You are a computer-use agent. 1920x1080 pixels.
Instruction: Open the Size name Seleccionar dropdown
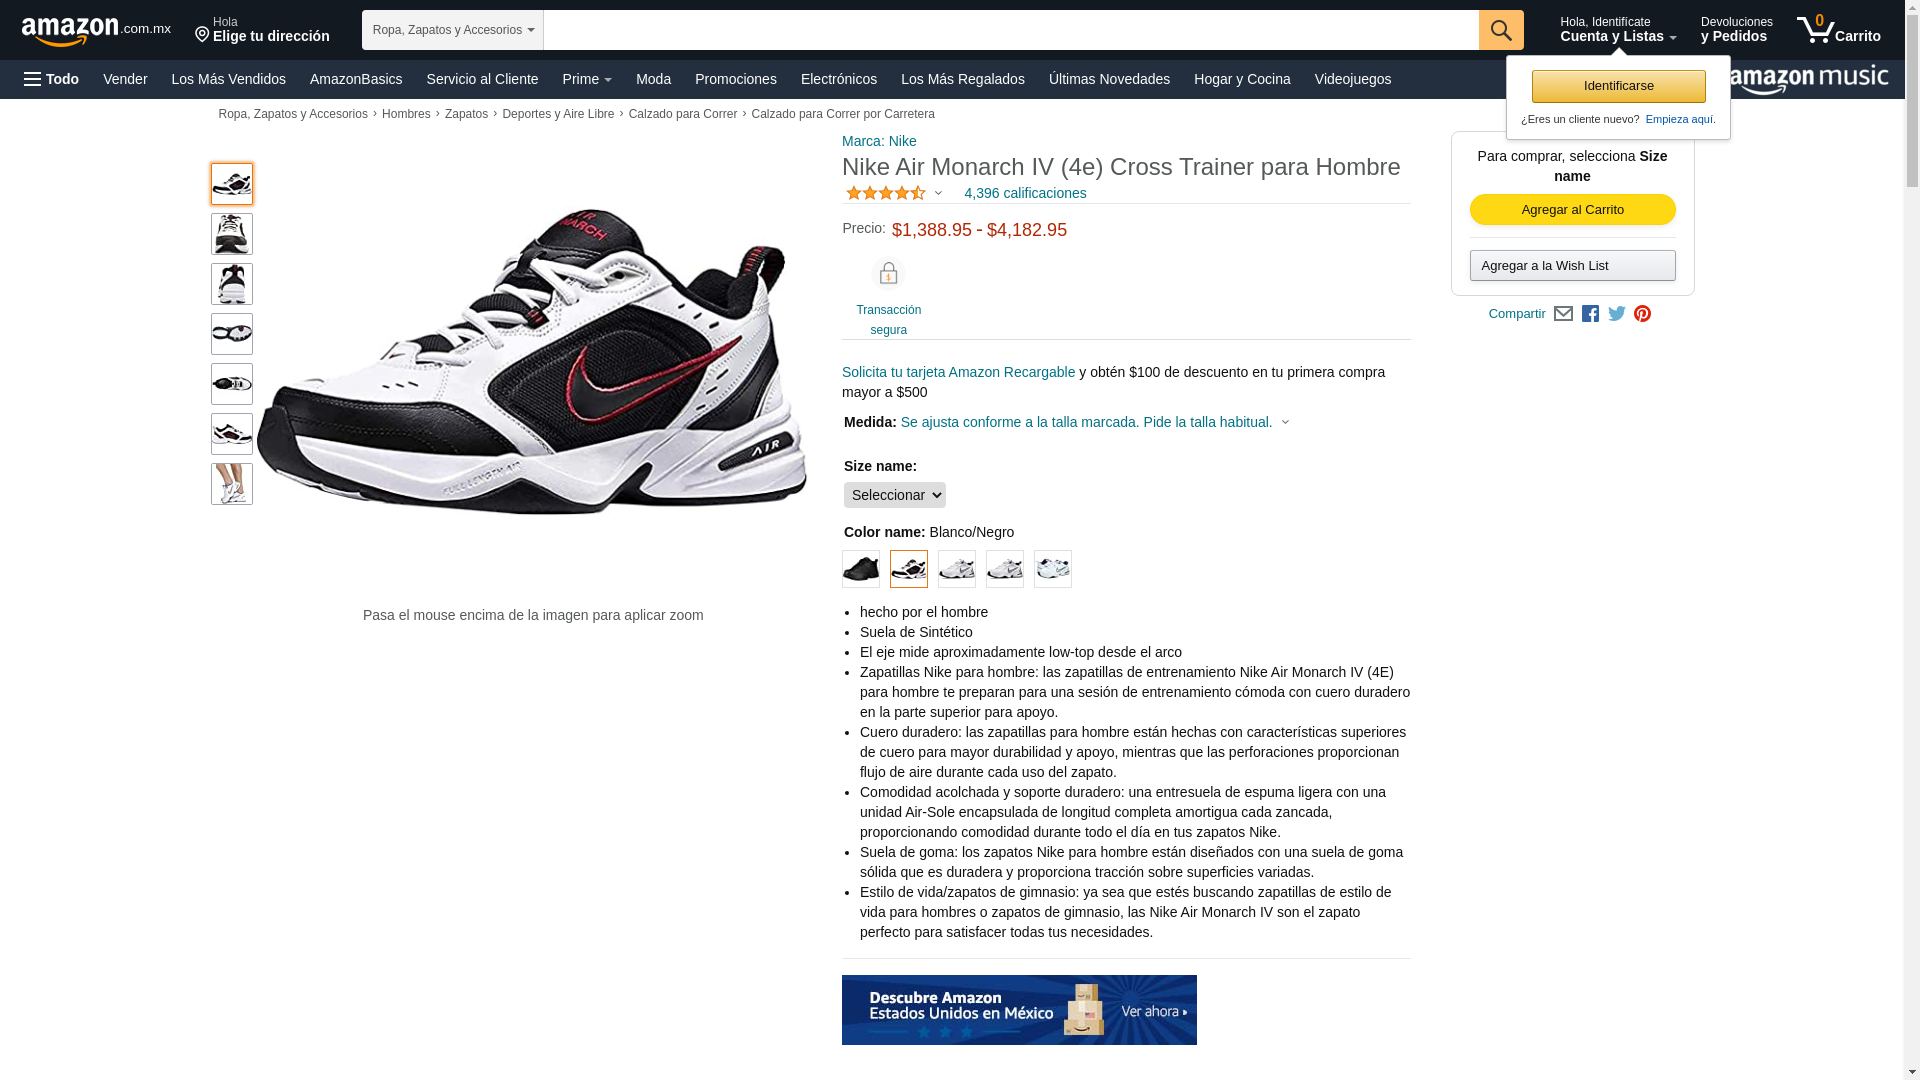894,495
